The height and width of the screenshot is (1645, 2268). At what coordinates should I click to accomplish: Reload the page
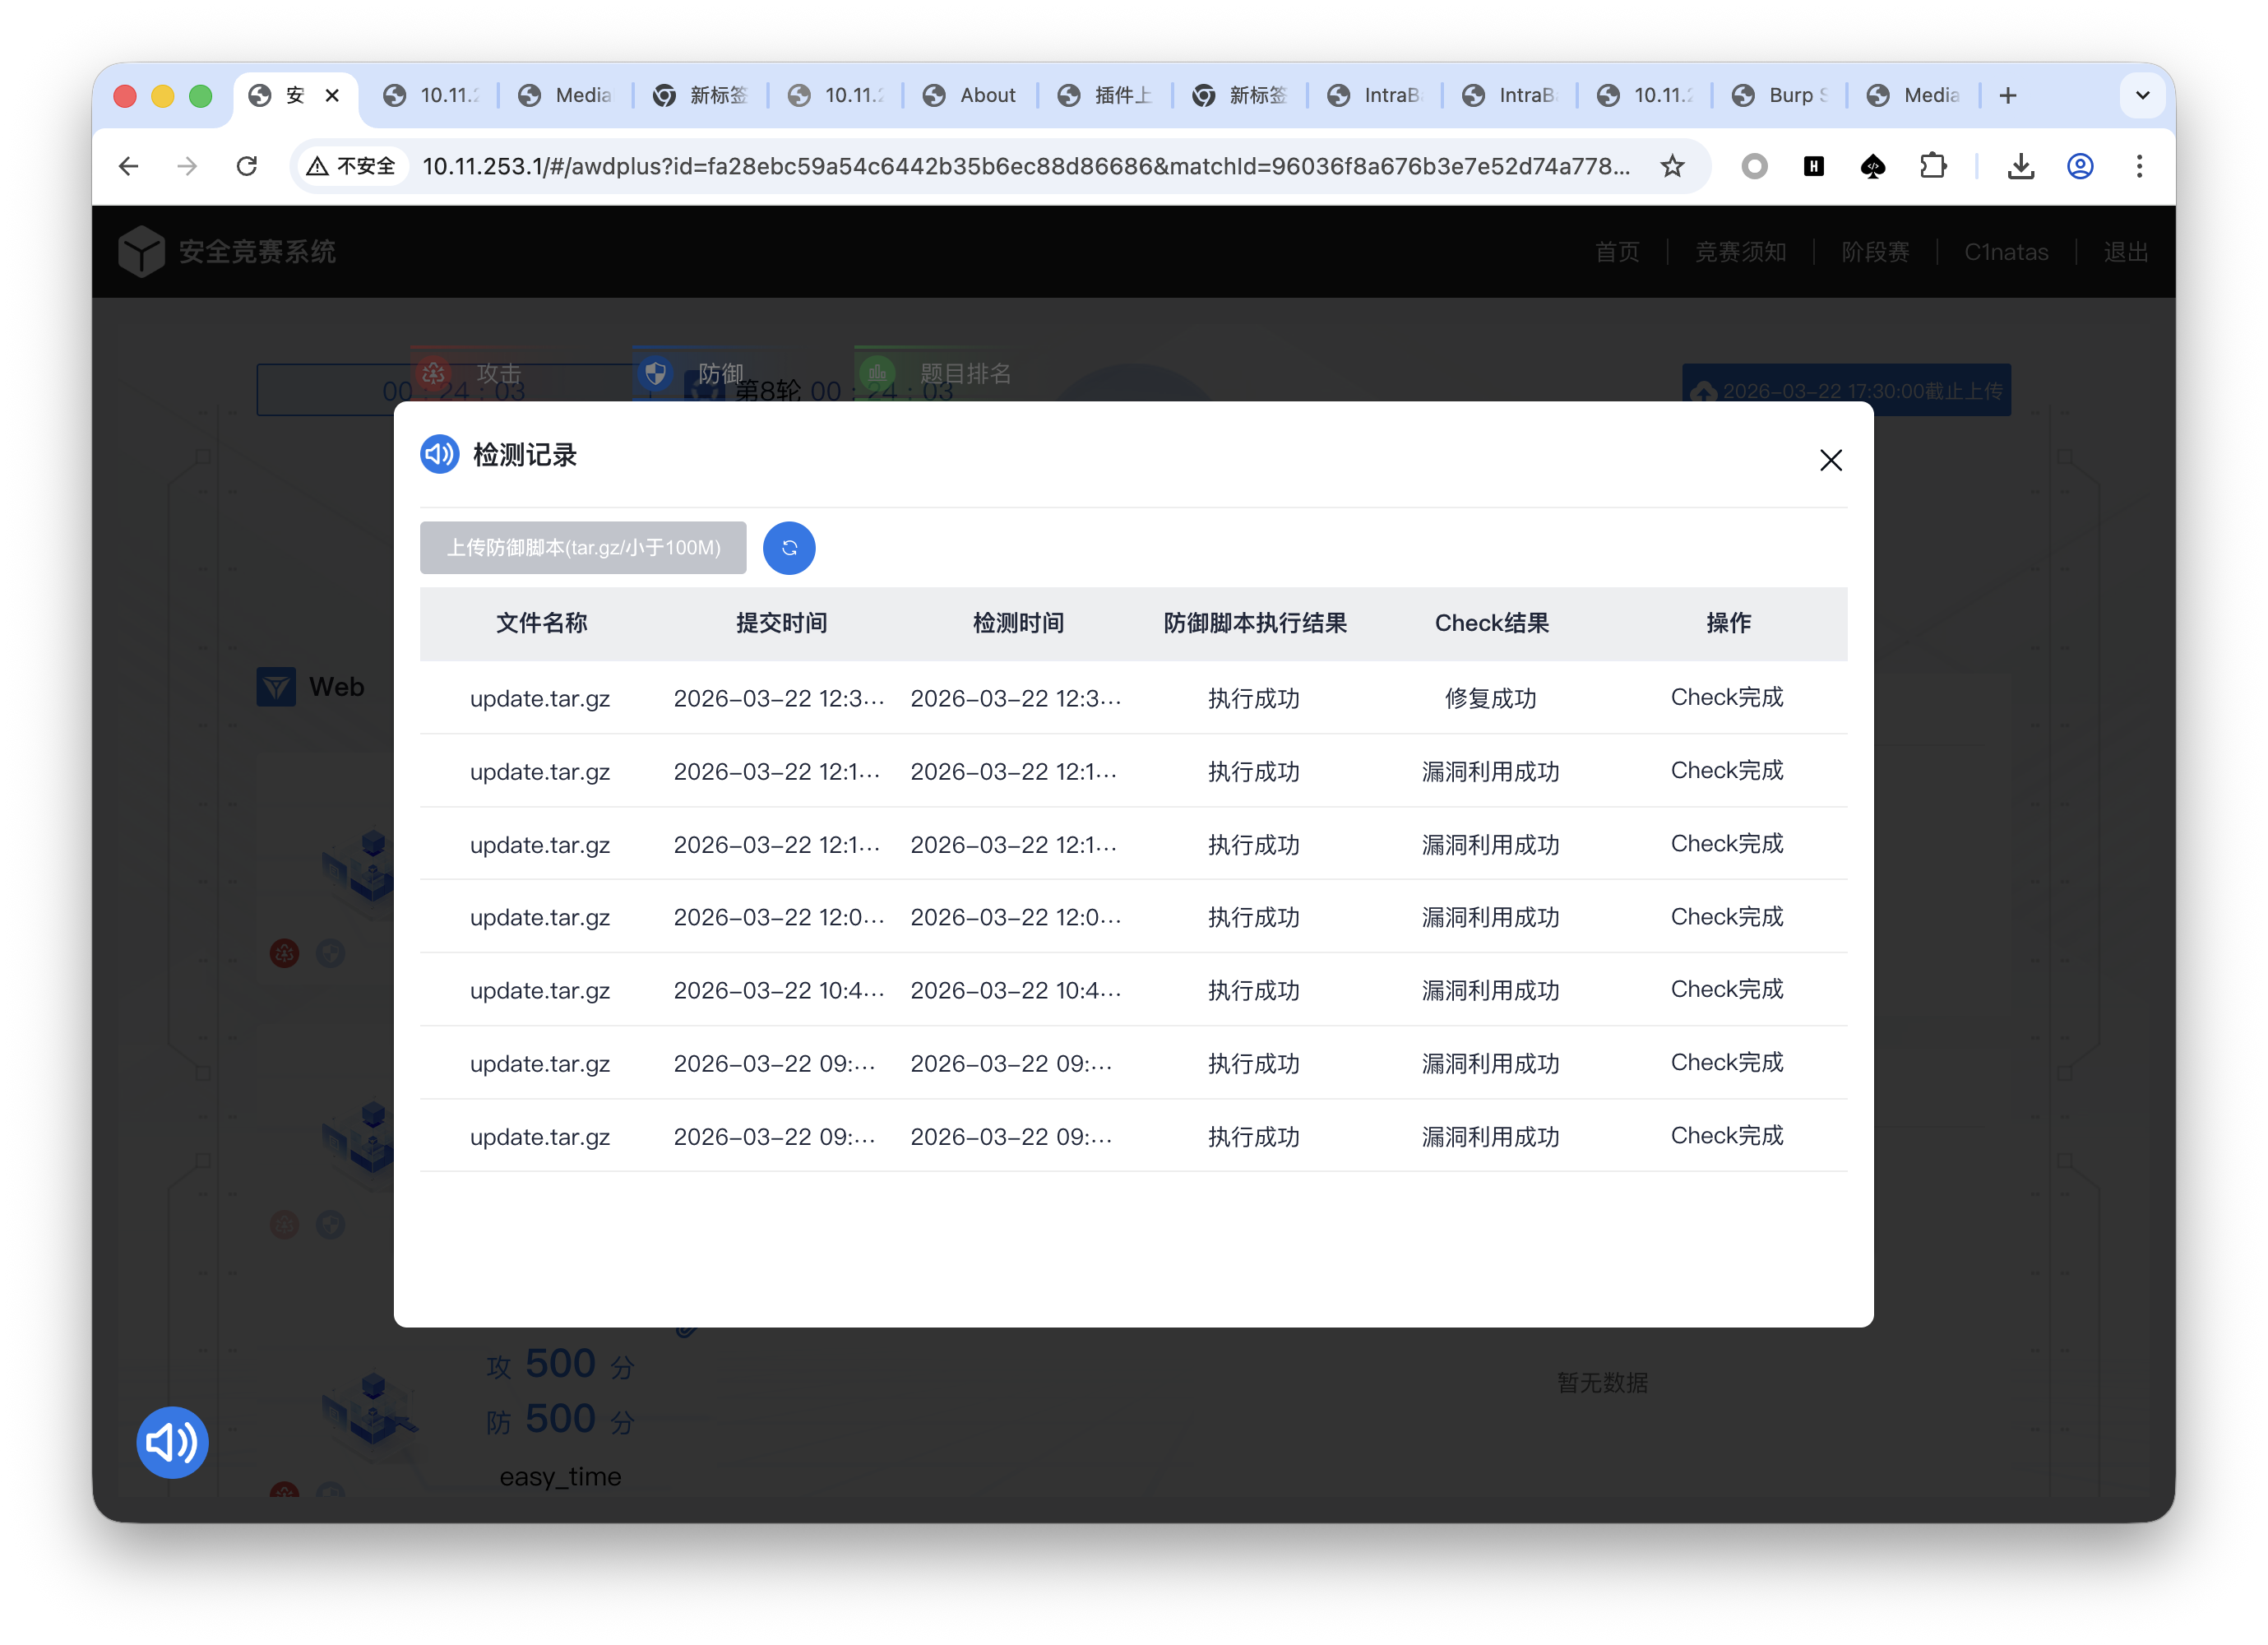(247, 166)
